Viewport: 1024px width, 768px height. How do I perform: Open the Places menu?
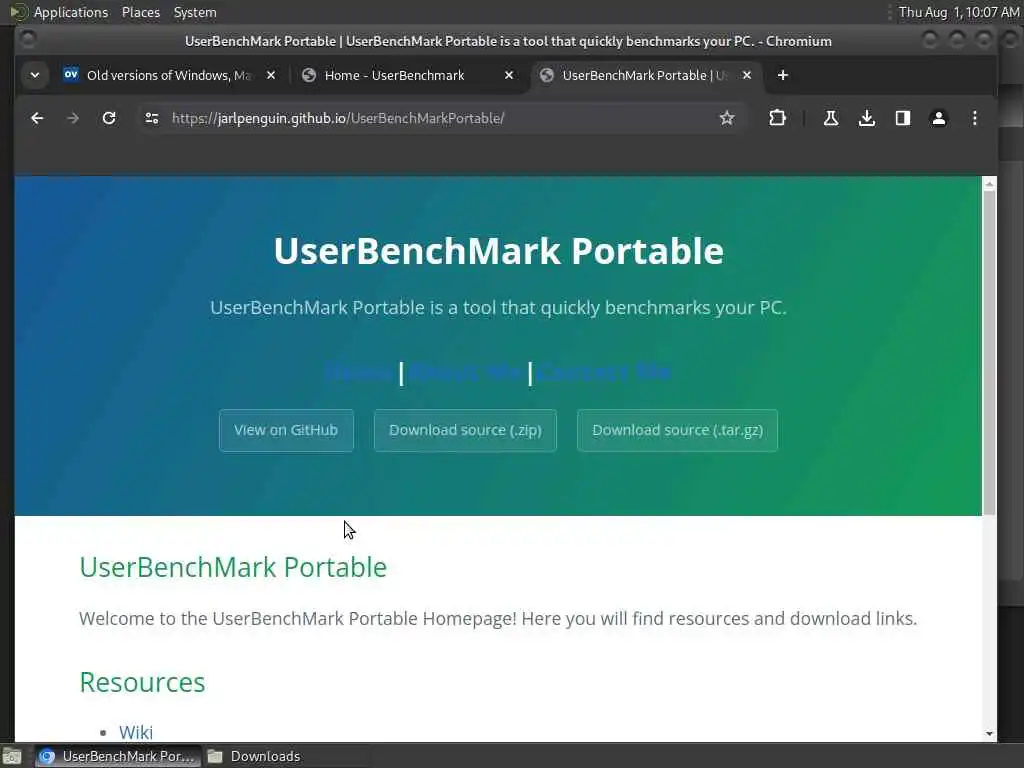point(140,12)
